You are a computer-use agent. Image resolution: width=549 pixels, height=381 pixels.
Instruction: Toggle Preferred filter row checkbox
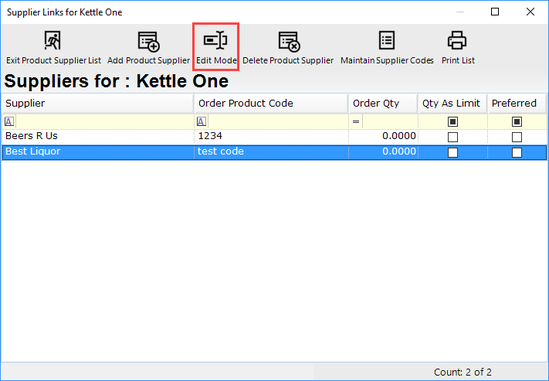pos(517,122)
